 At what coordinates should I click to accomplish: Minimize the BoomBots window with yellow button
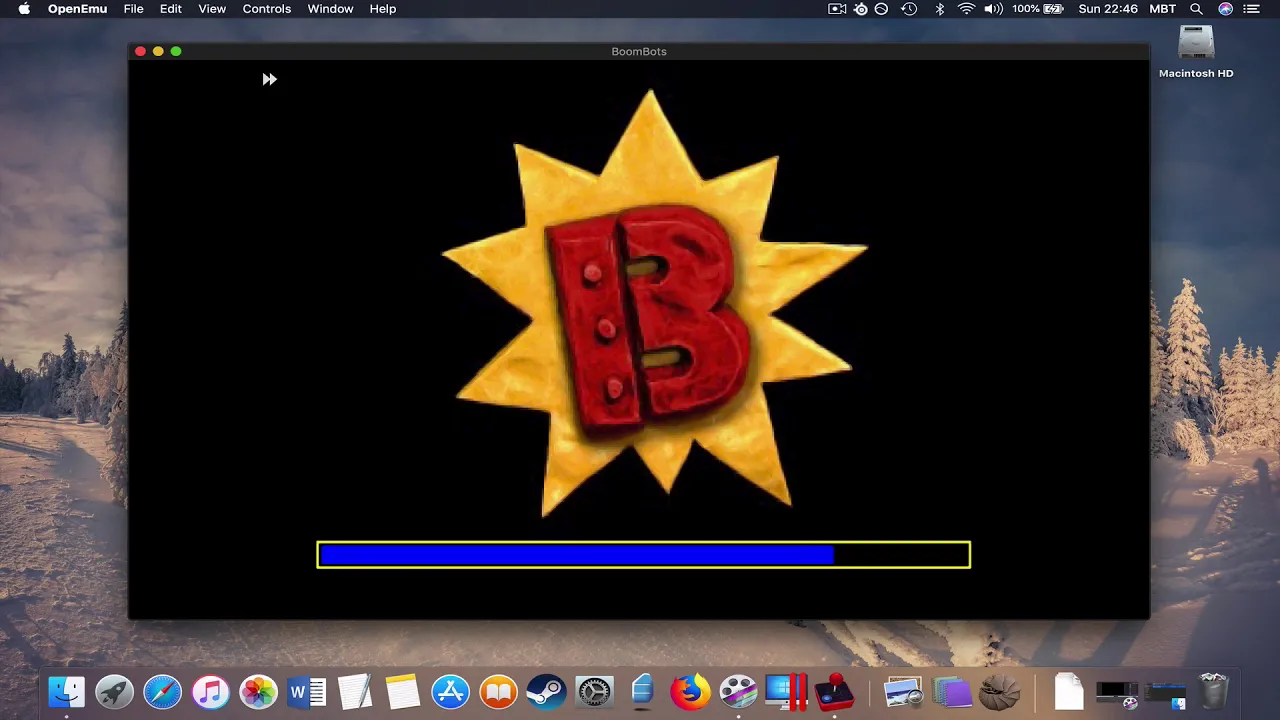pyautogui.click(x=158, y=51)
